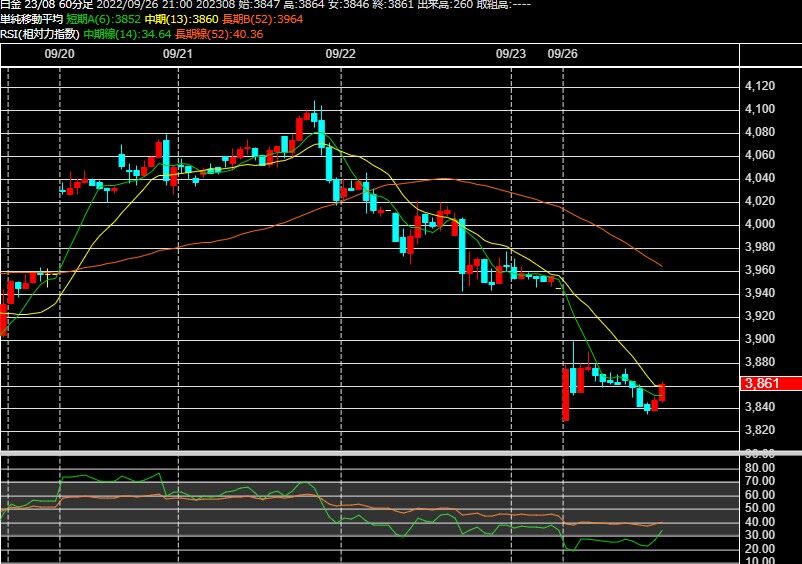The width and height of the screenshot is (802, 564).
Task: Click the 09/20 date label
Action: (59, 54)
